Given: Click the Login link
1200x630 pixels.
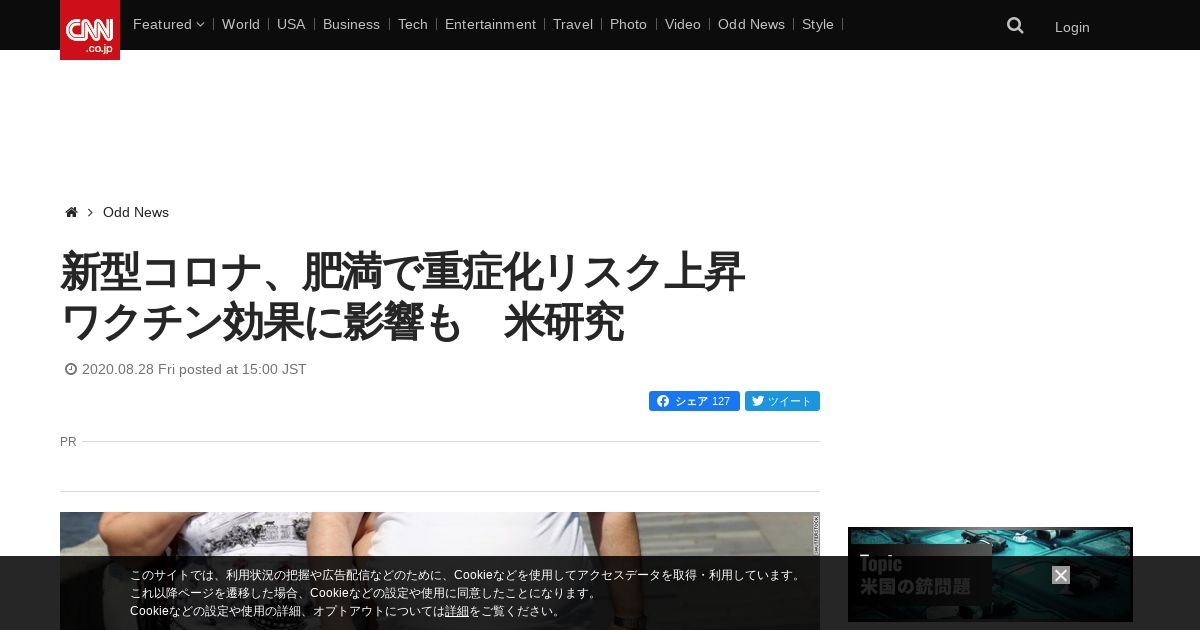Looking at the screenshot, I should coord(1072,27).
